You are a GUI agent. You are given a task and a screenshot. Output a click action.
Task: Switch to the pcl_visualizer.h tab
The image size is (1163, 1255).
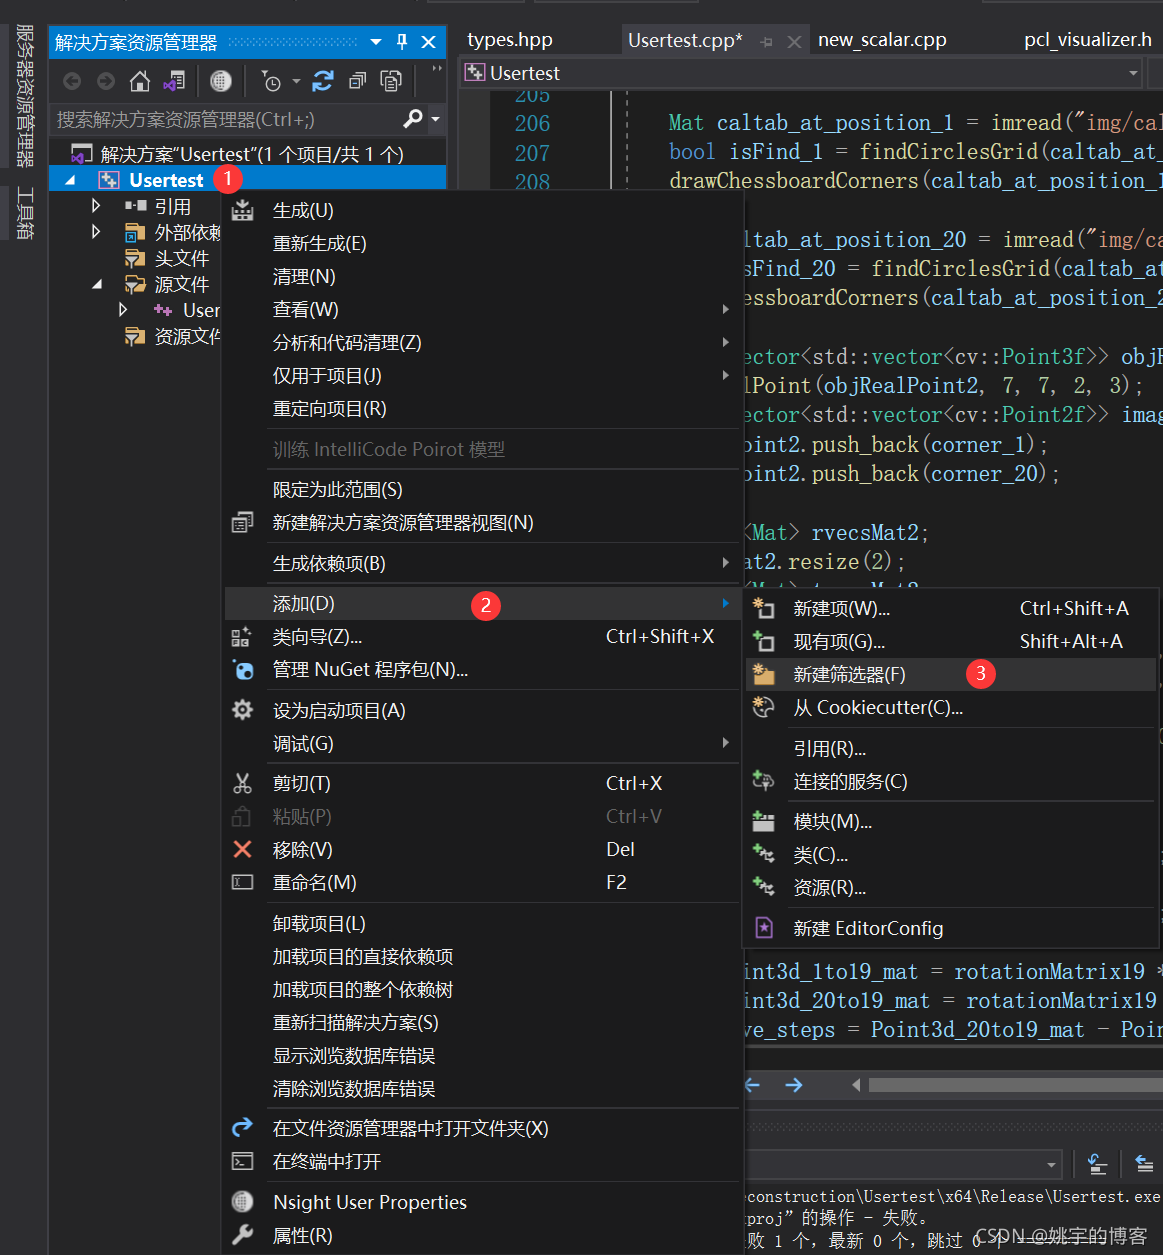coord(1088,40)
